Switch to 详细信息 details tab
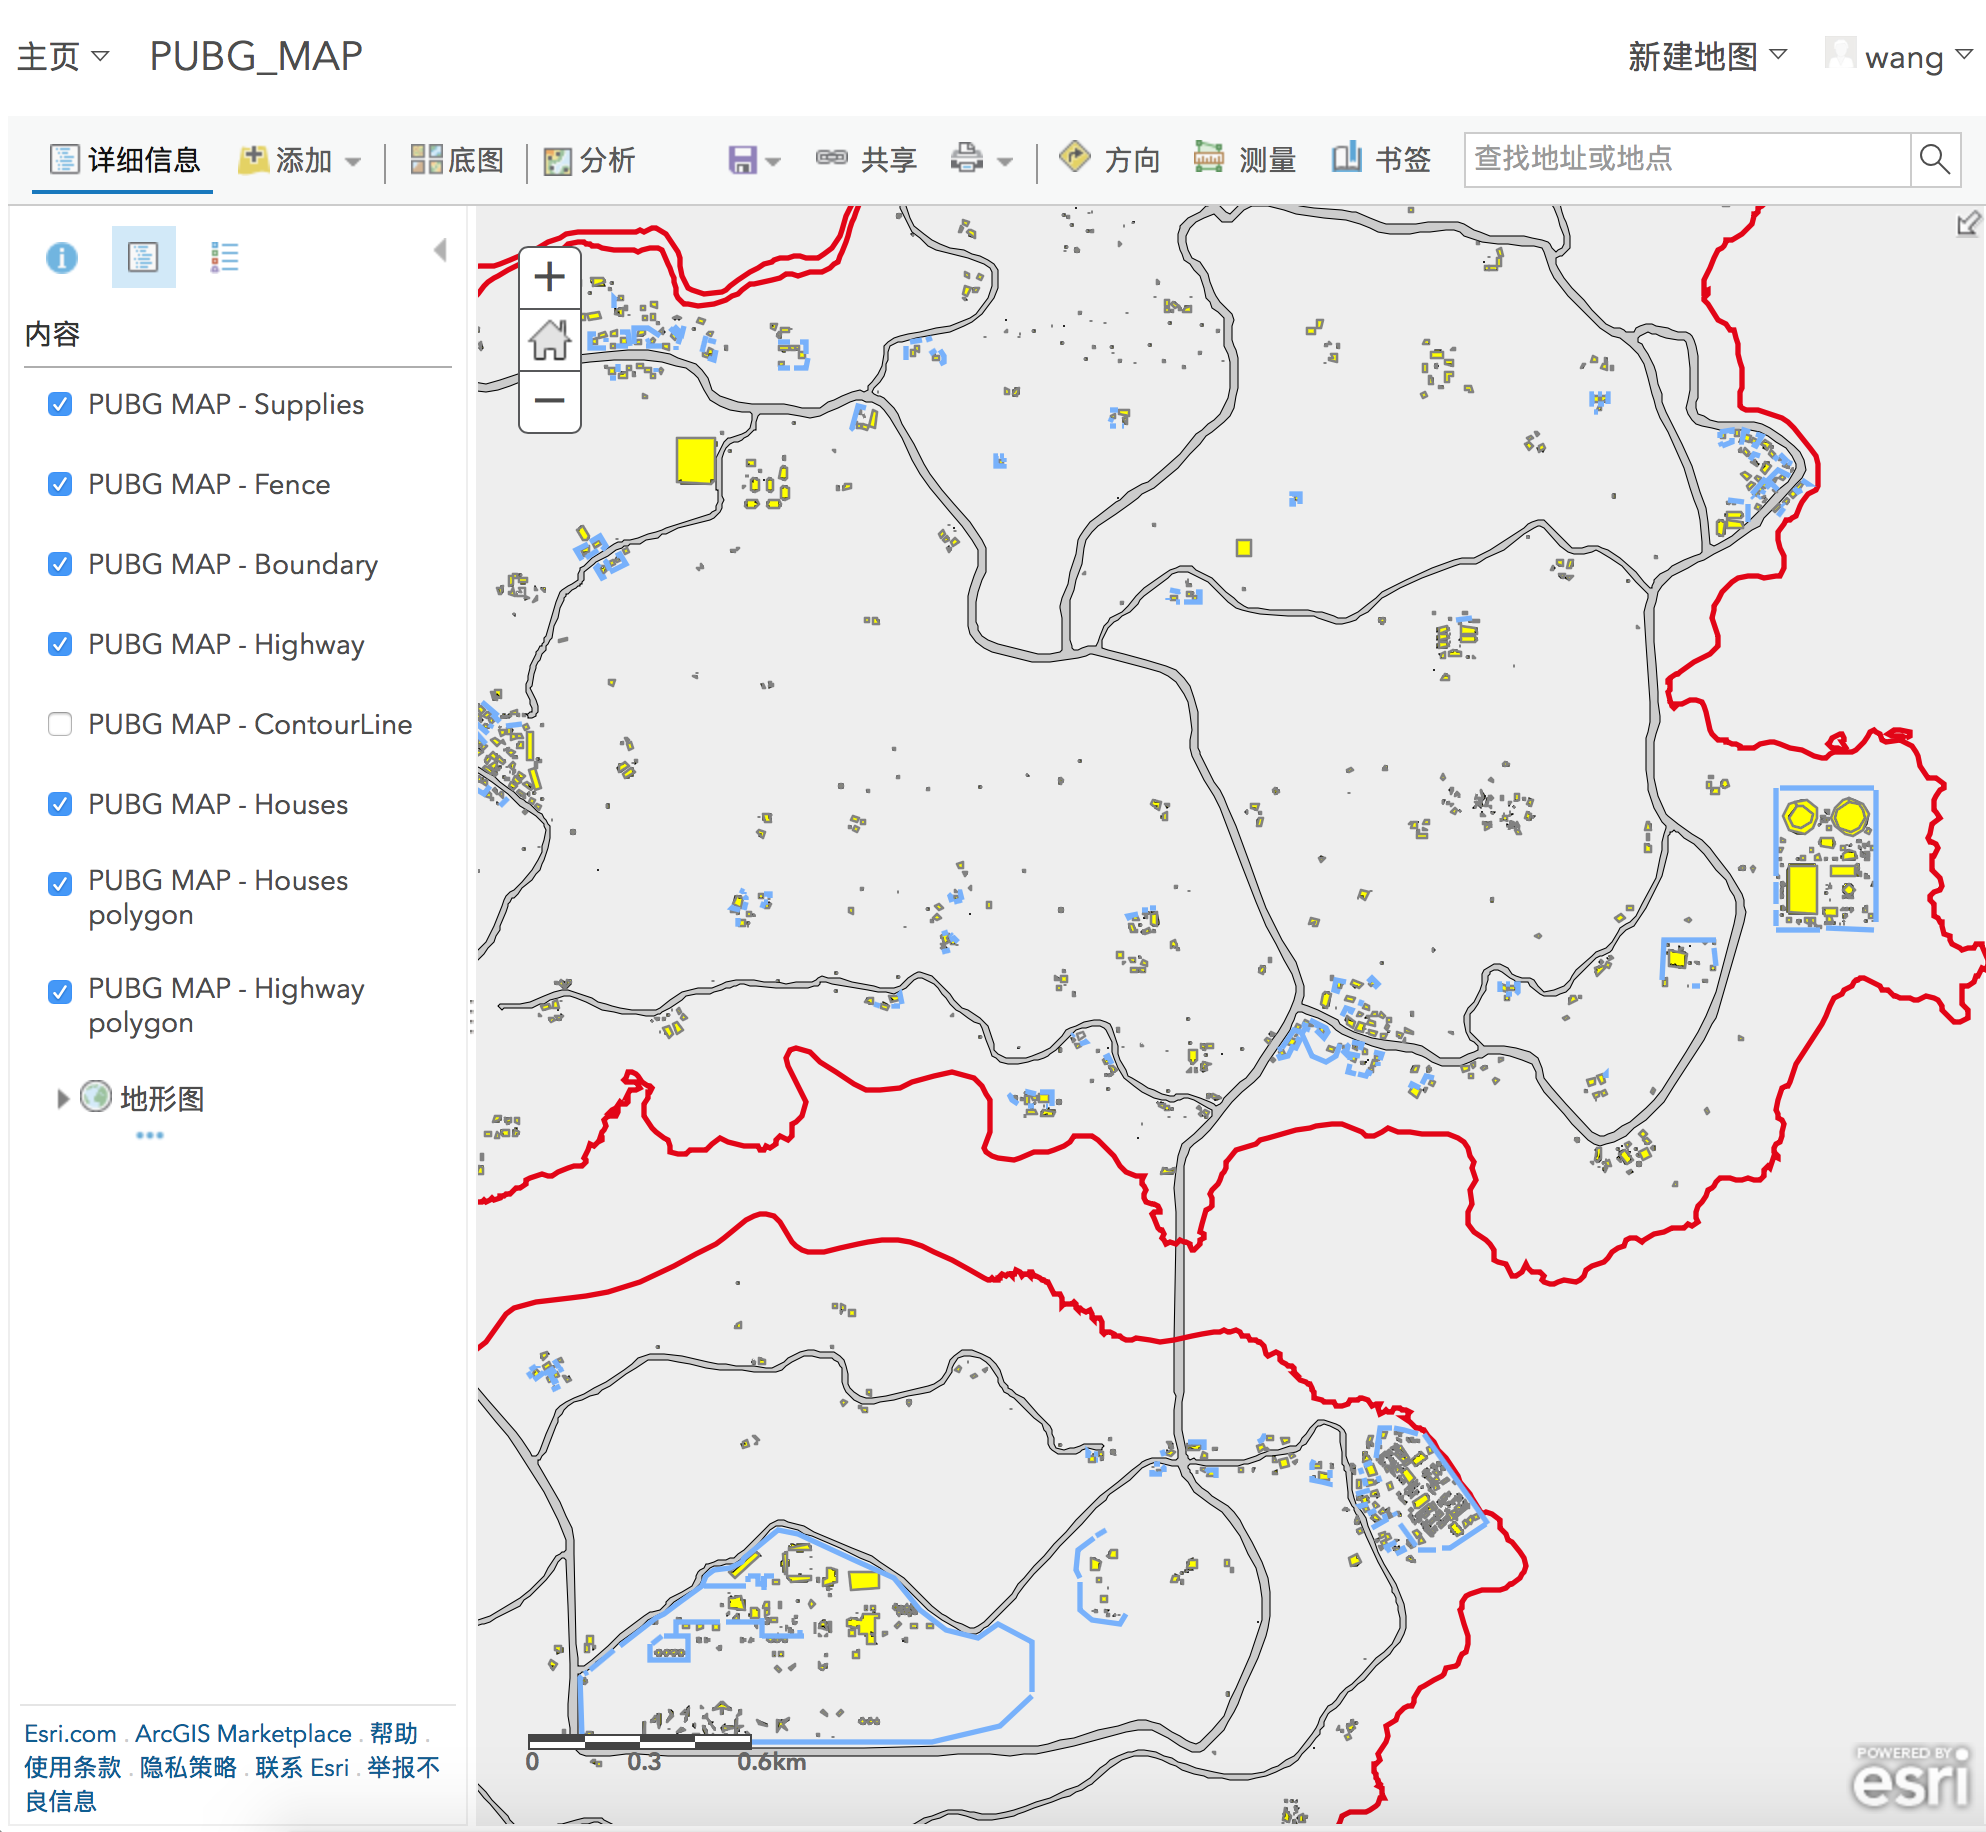The image size is (1986, 1832). [x=125, y=160]
